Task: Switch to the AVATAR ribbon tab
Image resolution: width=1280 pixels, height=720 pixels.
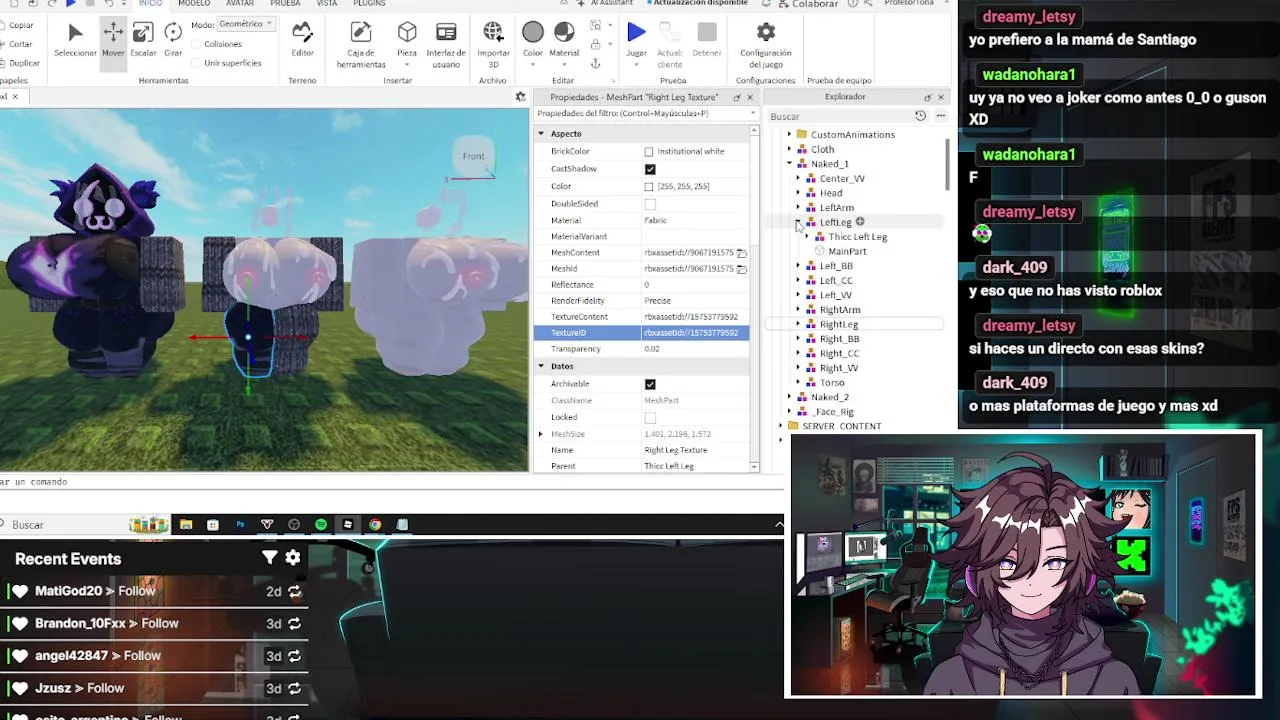Action: coord(240,4)
